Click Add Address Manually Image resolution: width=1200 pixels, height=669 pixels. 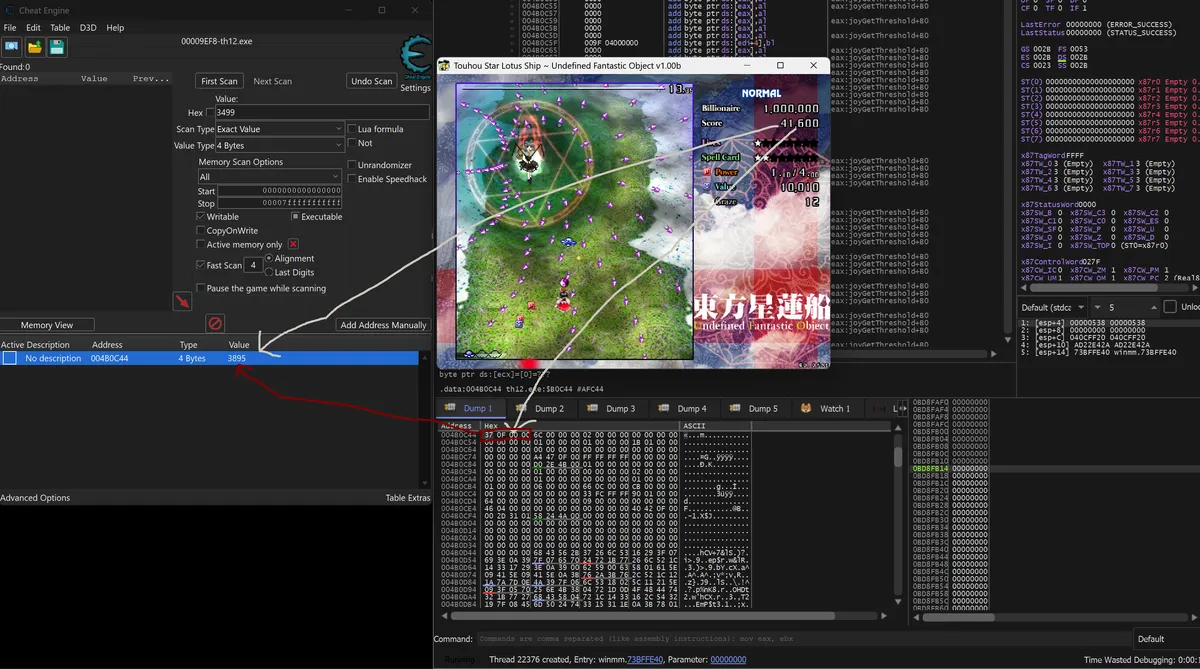(x=383, y=324)
